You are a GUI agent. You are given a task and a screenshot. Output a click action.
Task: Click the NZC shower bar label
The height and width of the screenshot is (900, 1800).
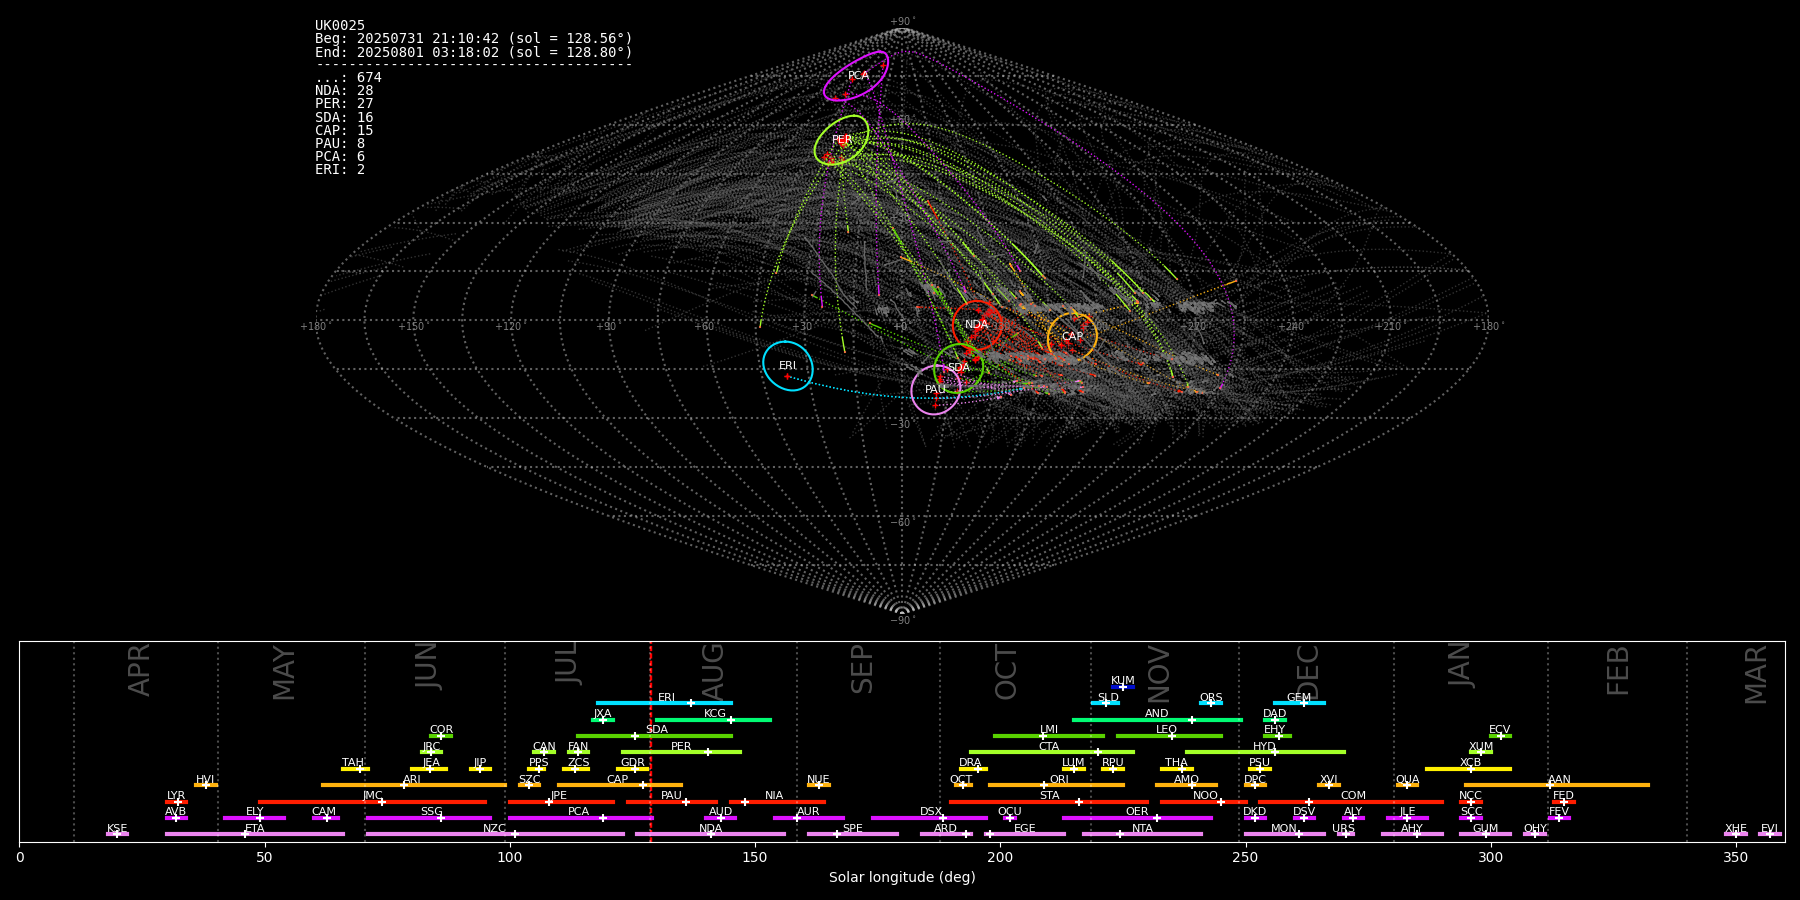(495, 829)
